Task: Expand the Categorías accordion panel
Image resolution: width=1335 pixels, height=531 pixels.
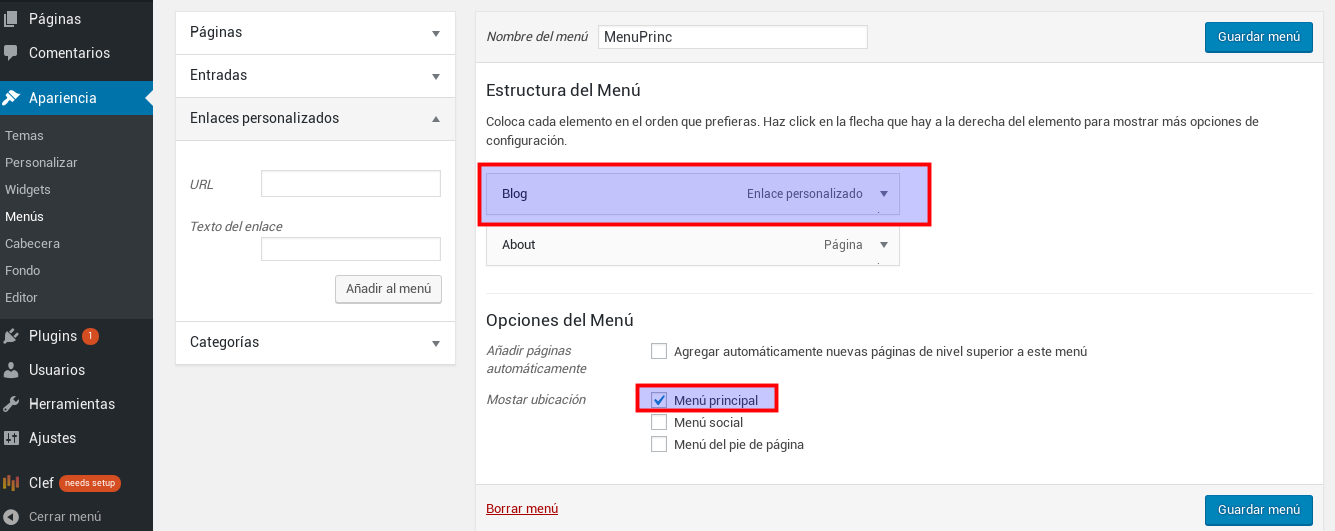Action: 435,343
